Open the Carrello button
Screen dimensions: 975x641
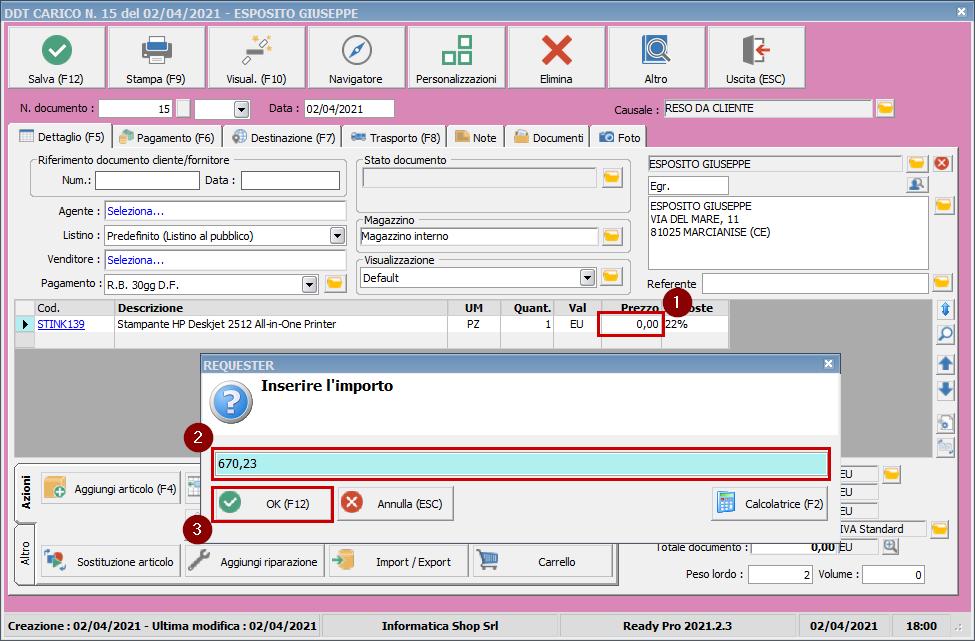click(x=543, y=561)
